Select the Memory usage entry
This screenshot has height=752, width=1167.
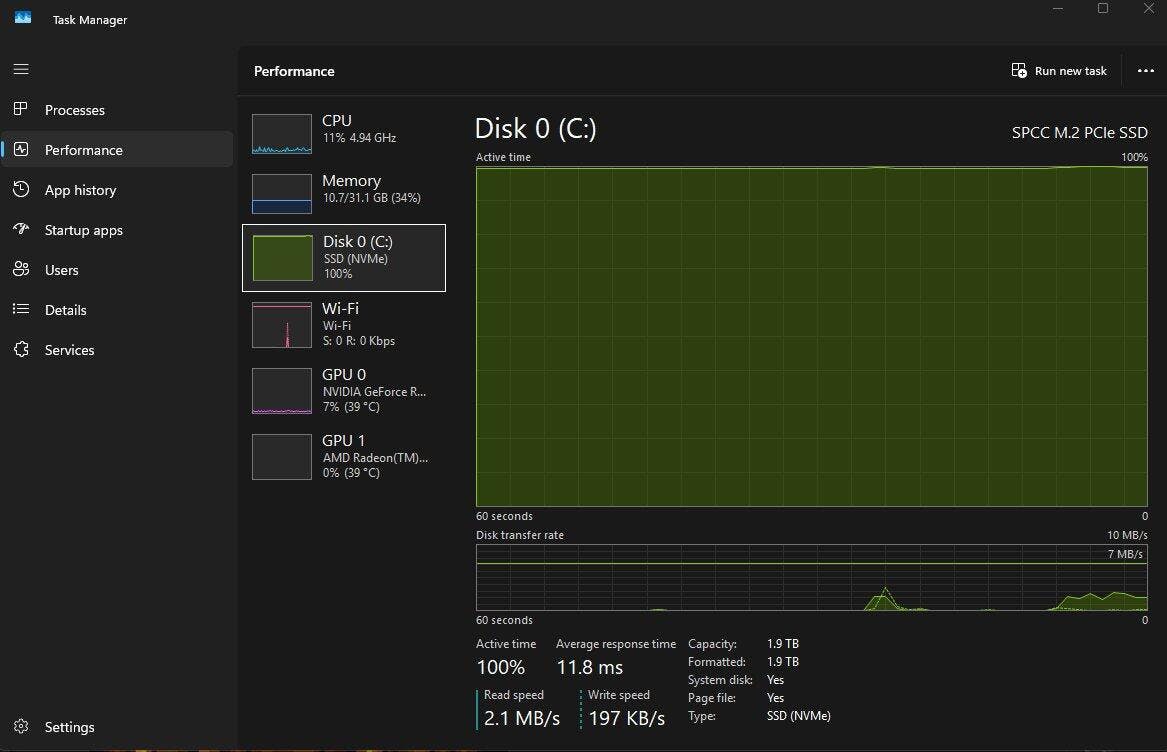tap(343, 193)
